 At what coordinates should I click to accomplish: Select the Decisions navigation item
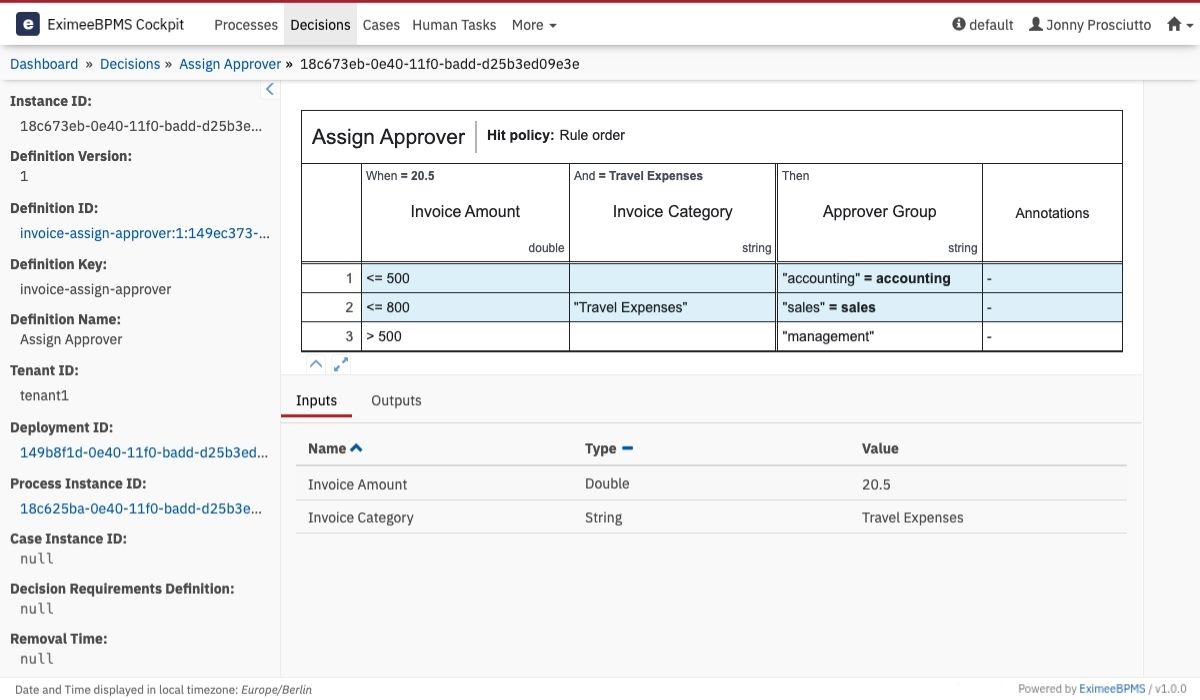tap(320, 25)
